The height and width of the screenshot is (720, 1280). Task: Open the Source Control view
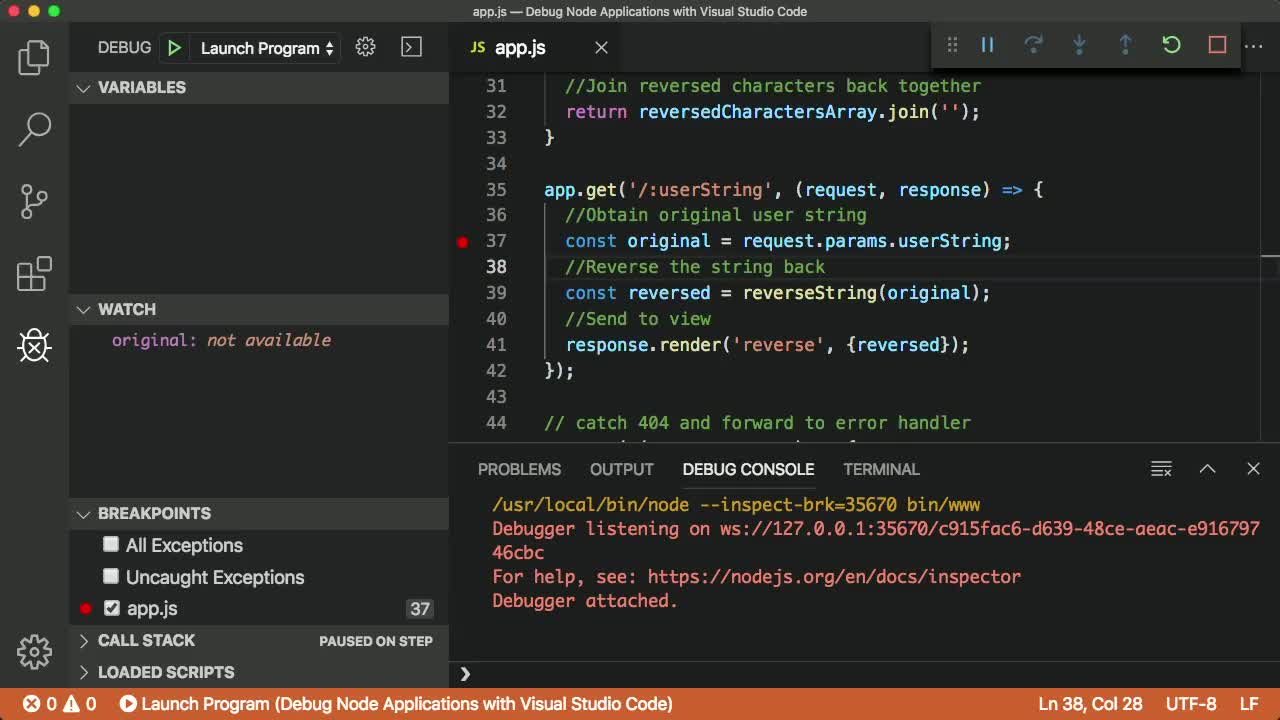pos(34,200)
